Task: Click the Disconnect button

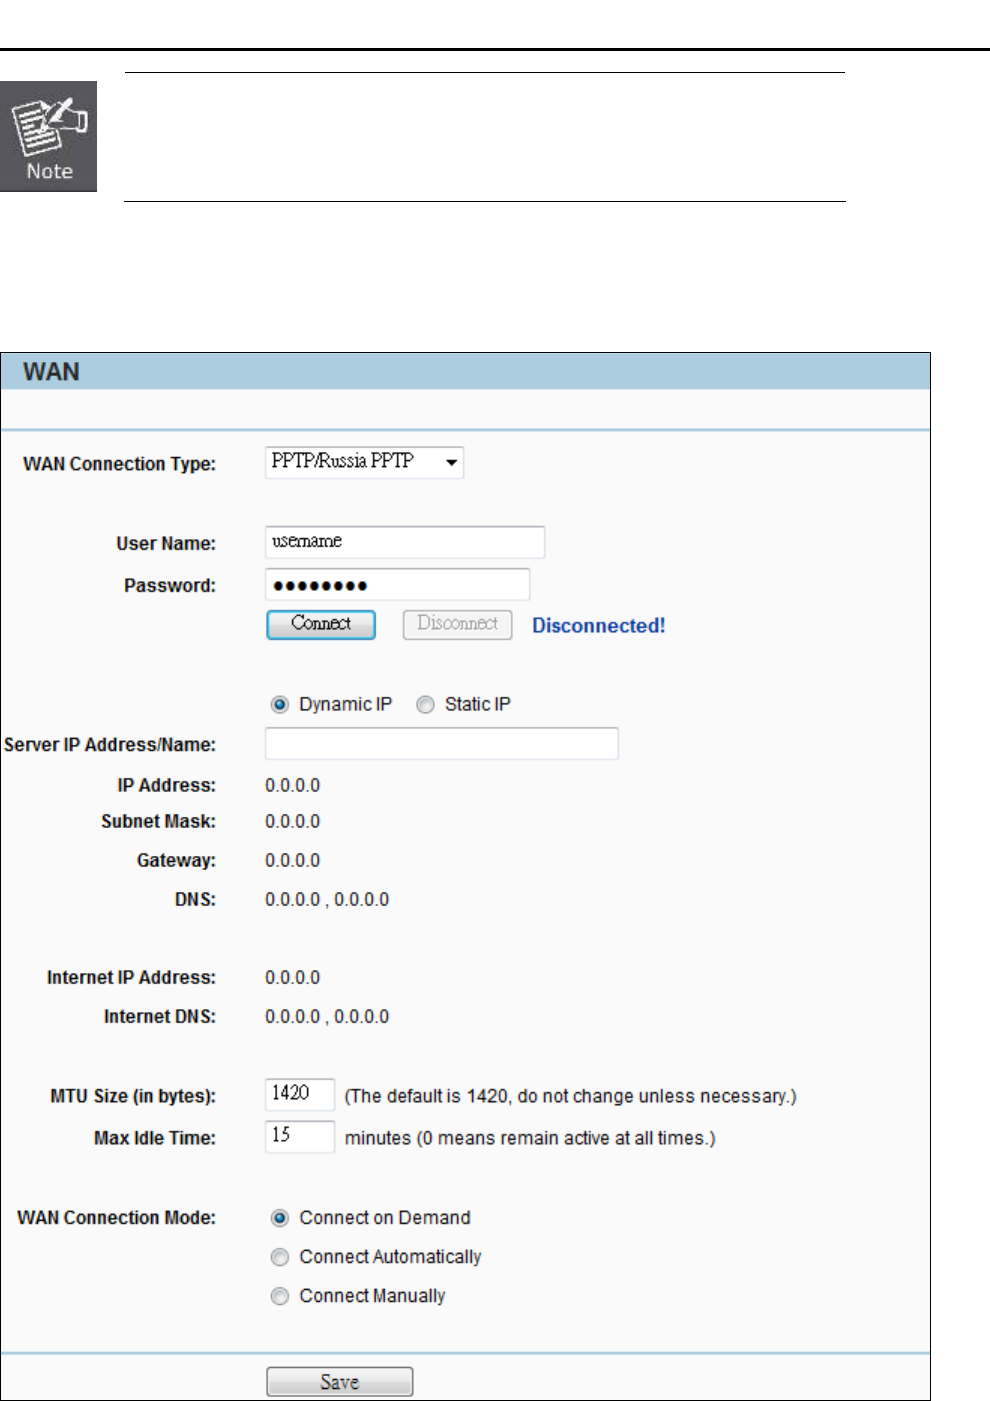Action: tap(457, 624)
